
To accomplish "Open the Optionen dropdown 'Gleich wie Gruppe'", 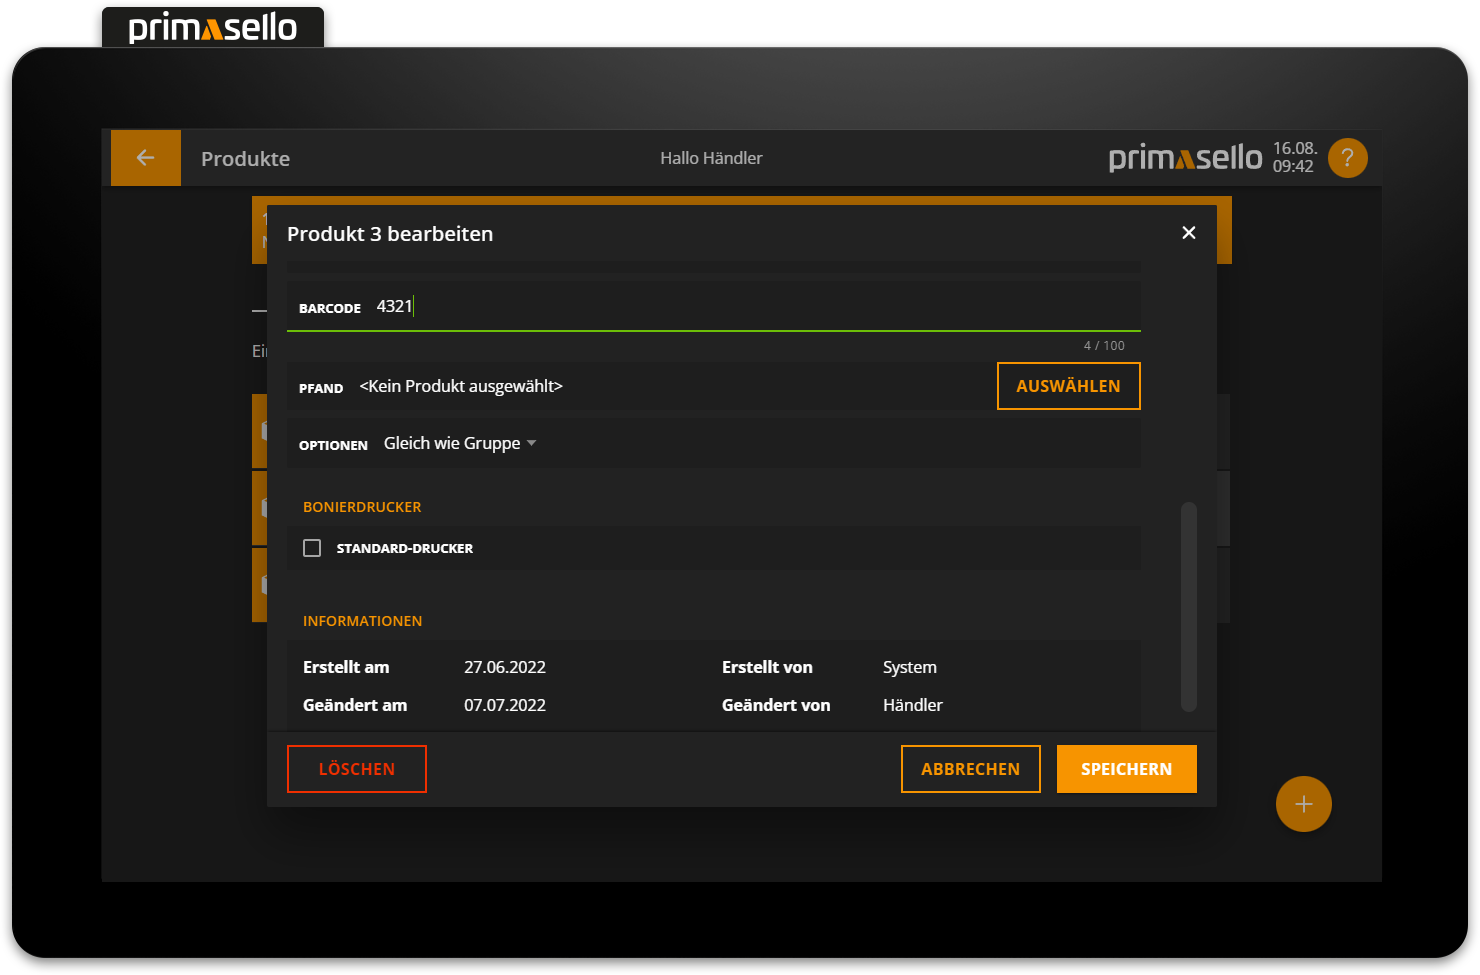I will pyautogui.click(x=452, y=444).
